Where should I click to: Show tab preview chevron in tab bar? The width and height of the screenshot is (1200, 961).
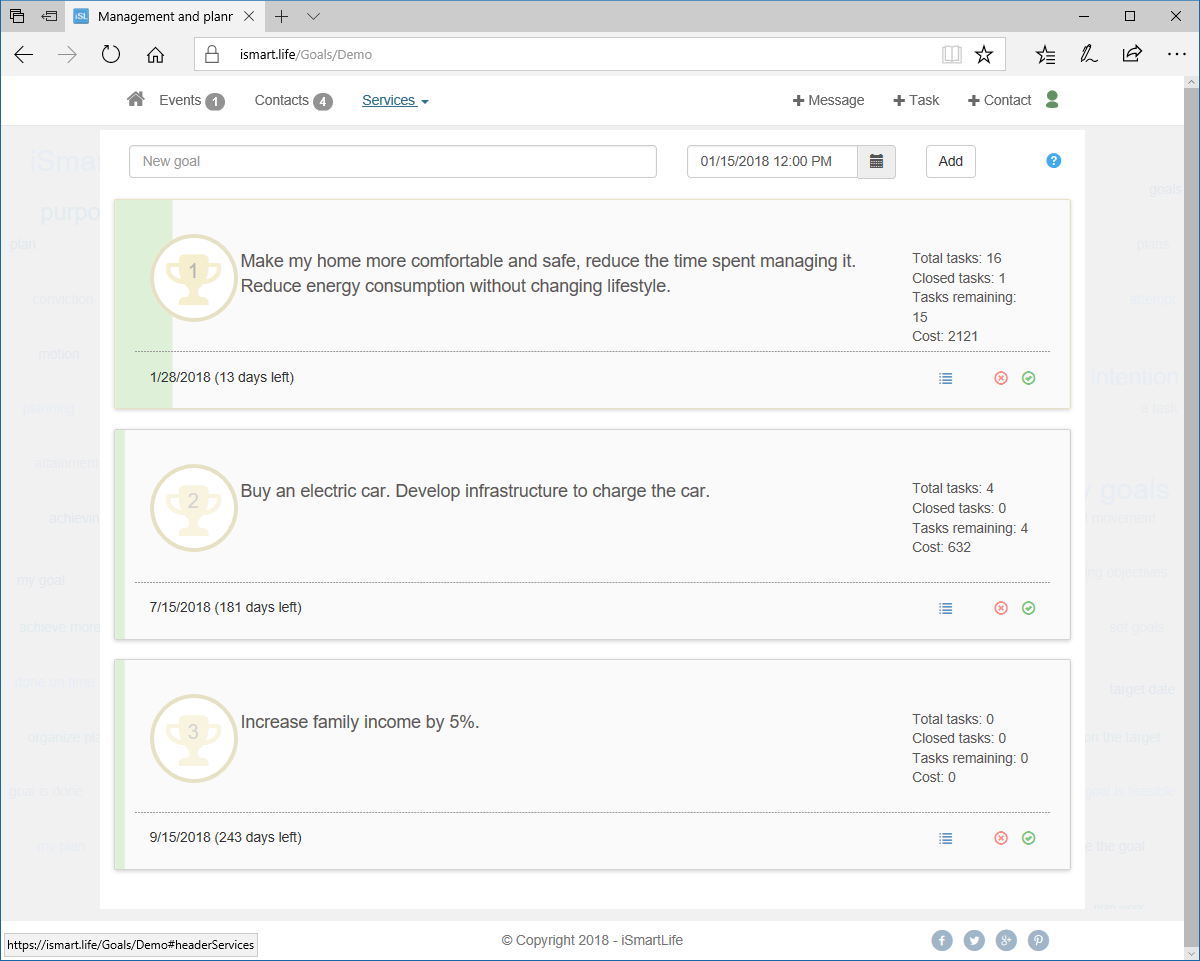[313, 16]
